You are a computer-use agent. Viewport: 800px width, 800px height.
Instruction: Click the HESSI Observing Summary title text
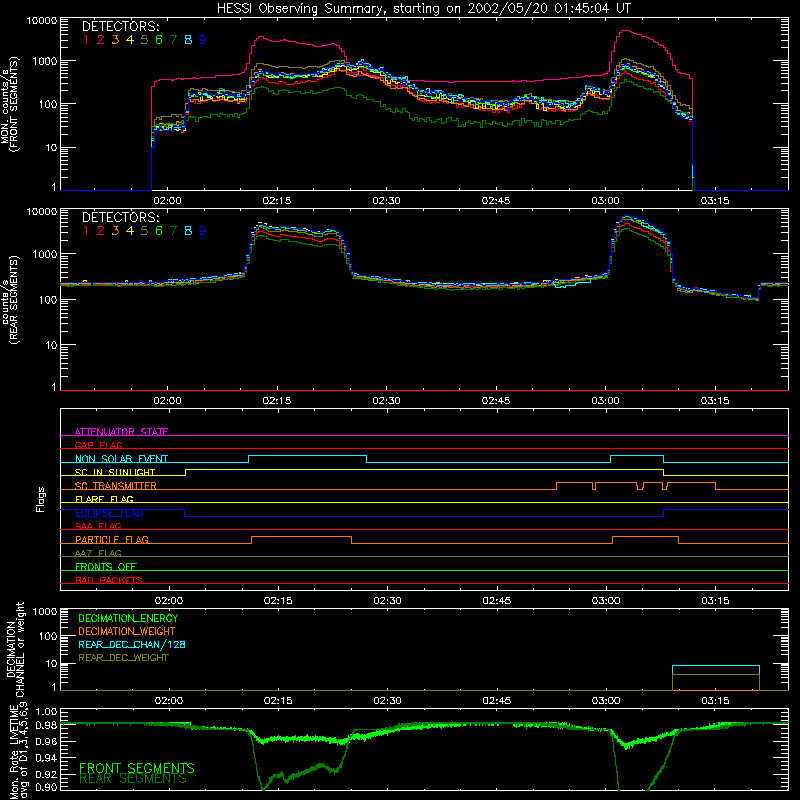[x=423, y=9]
